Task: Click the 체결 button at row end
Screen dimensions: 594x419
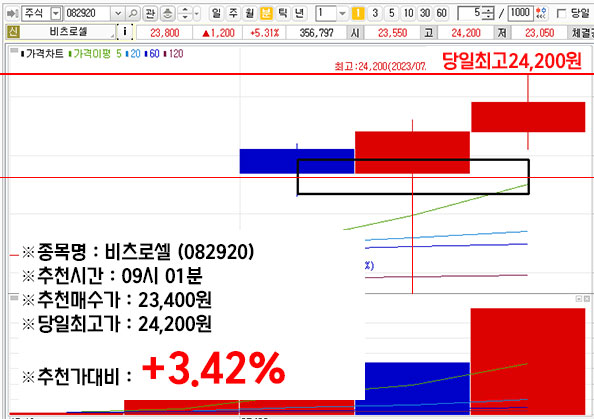Action: tap(581, 33)
